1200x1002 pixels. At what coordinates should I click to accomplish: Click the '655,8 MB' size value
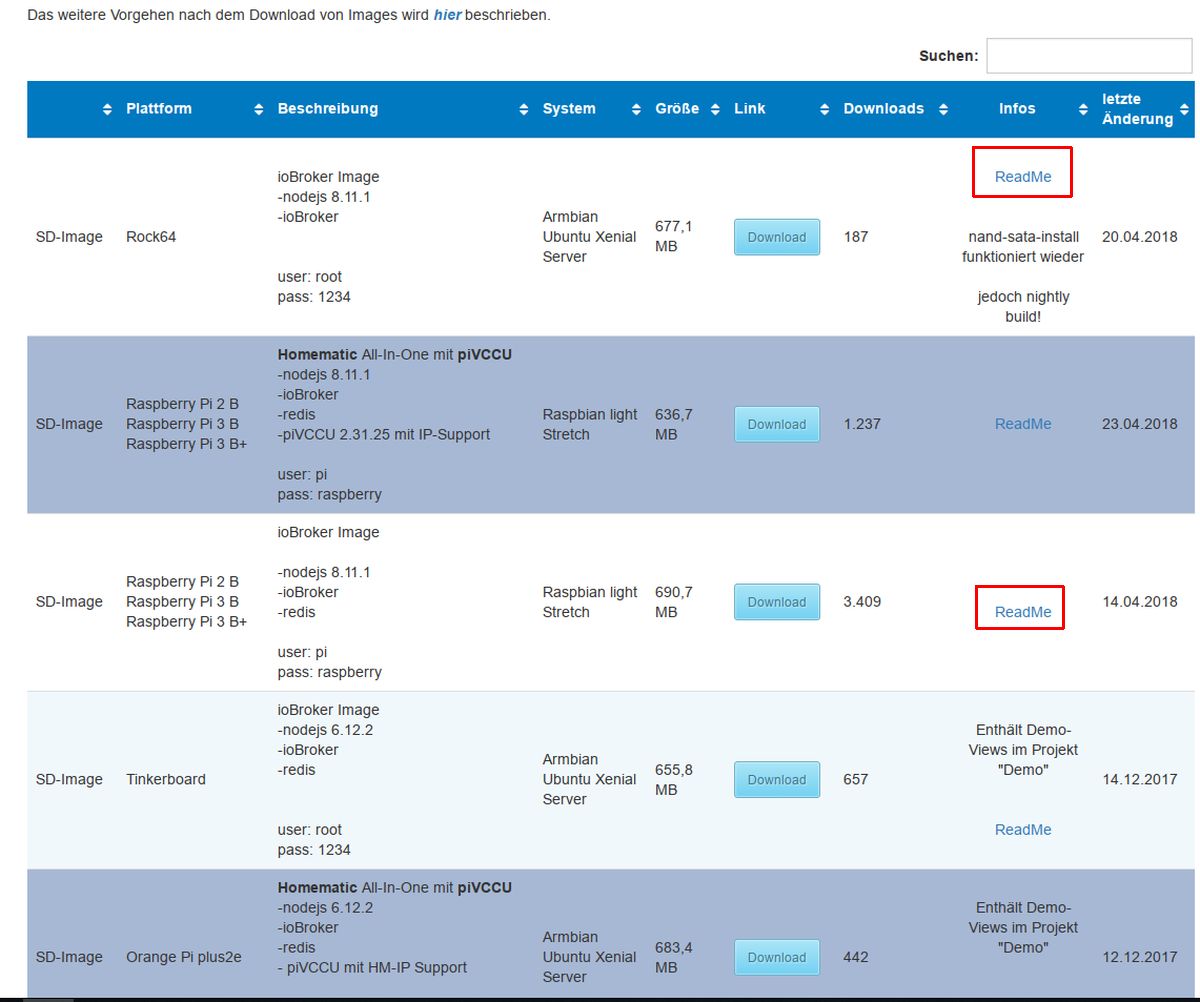pyautogui.click(x=674, y=779)
